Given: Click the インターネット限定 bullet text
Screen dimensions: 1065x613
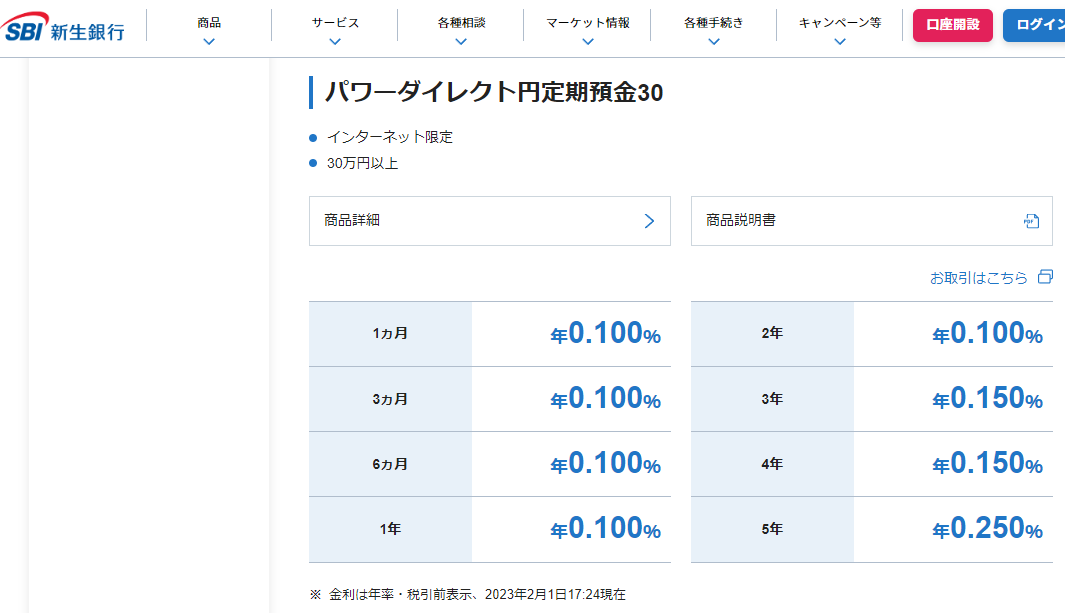Looking at the screenshot, I should coord(390,137).
